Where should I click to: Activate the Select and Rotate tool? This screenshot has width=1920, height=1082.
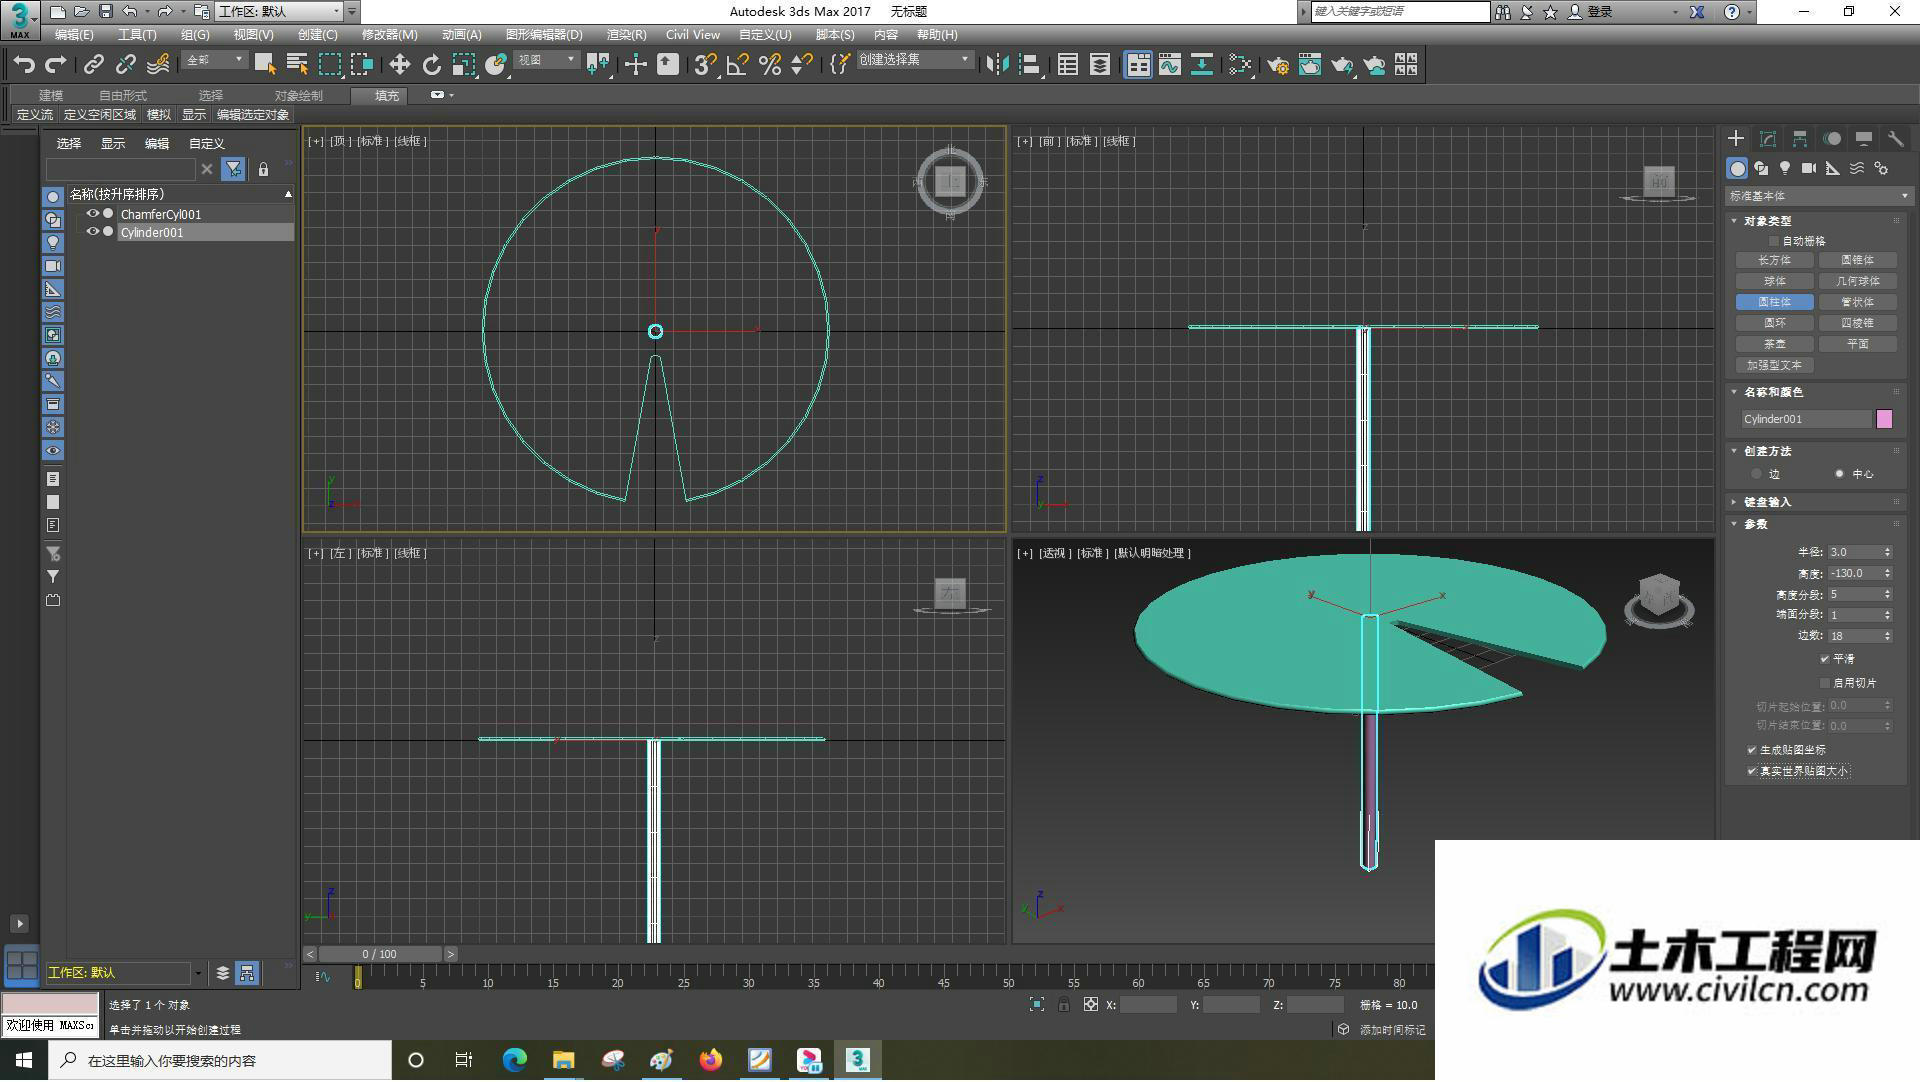(x=431, y=65)
